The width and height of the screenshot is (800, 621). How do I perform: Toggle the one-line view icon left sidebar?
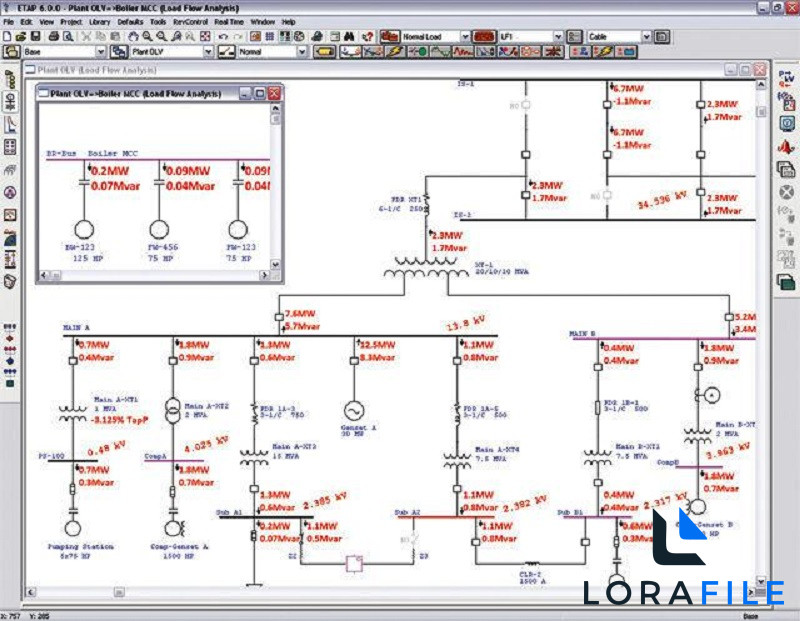tap(10, 102)
